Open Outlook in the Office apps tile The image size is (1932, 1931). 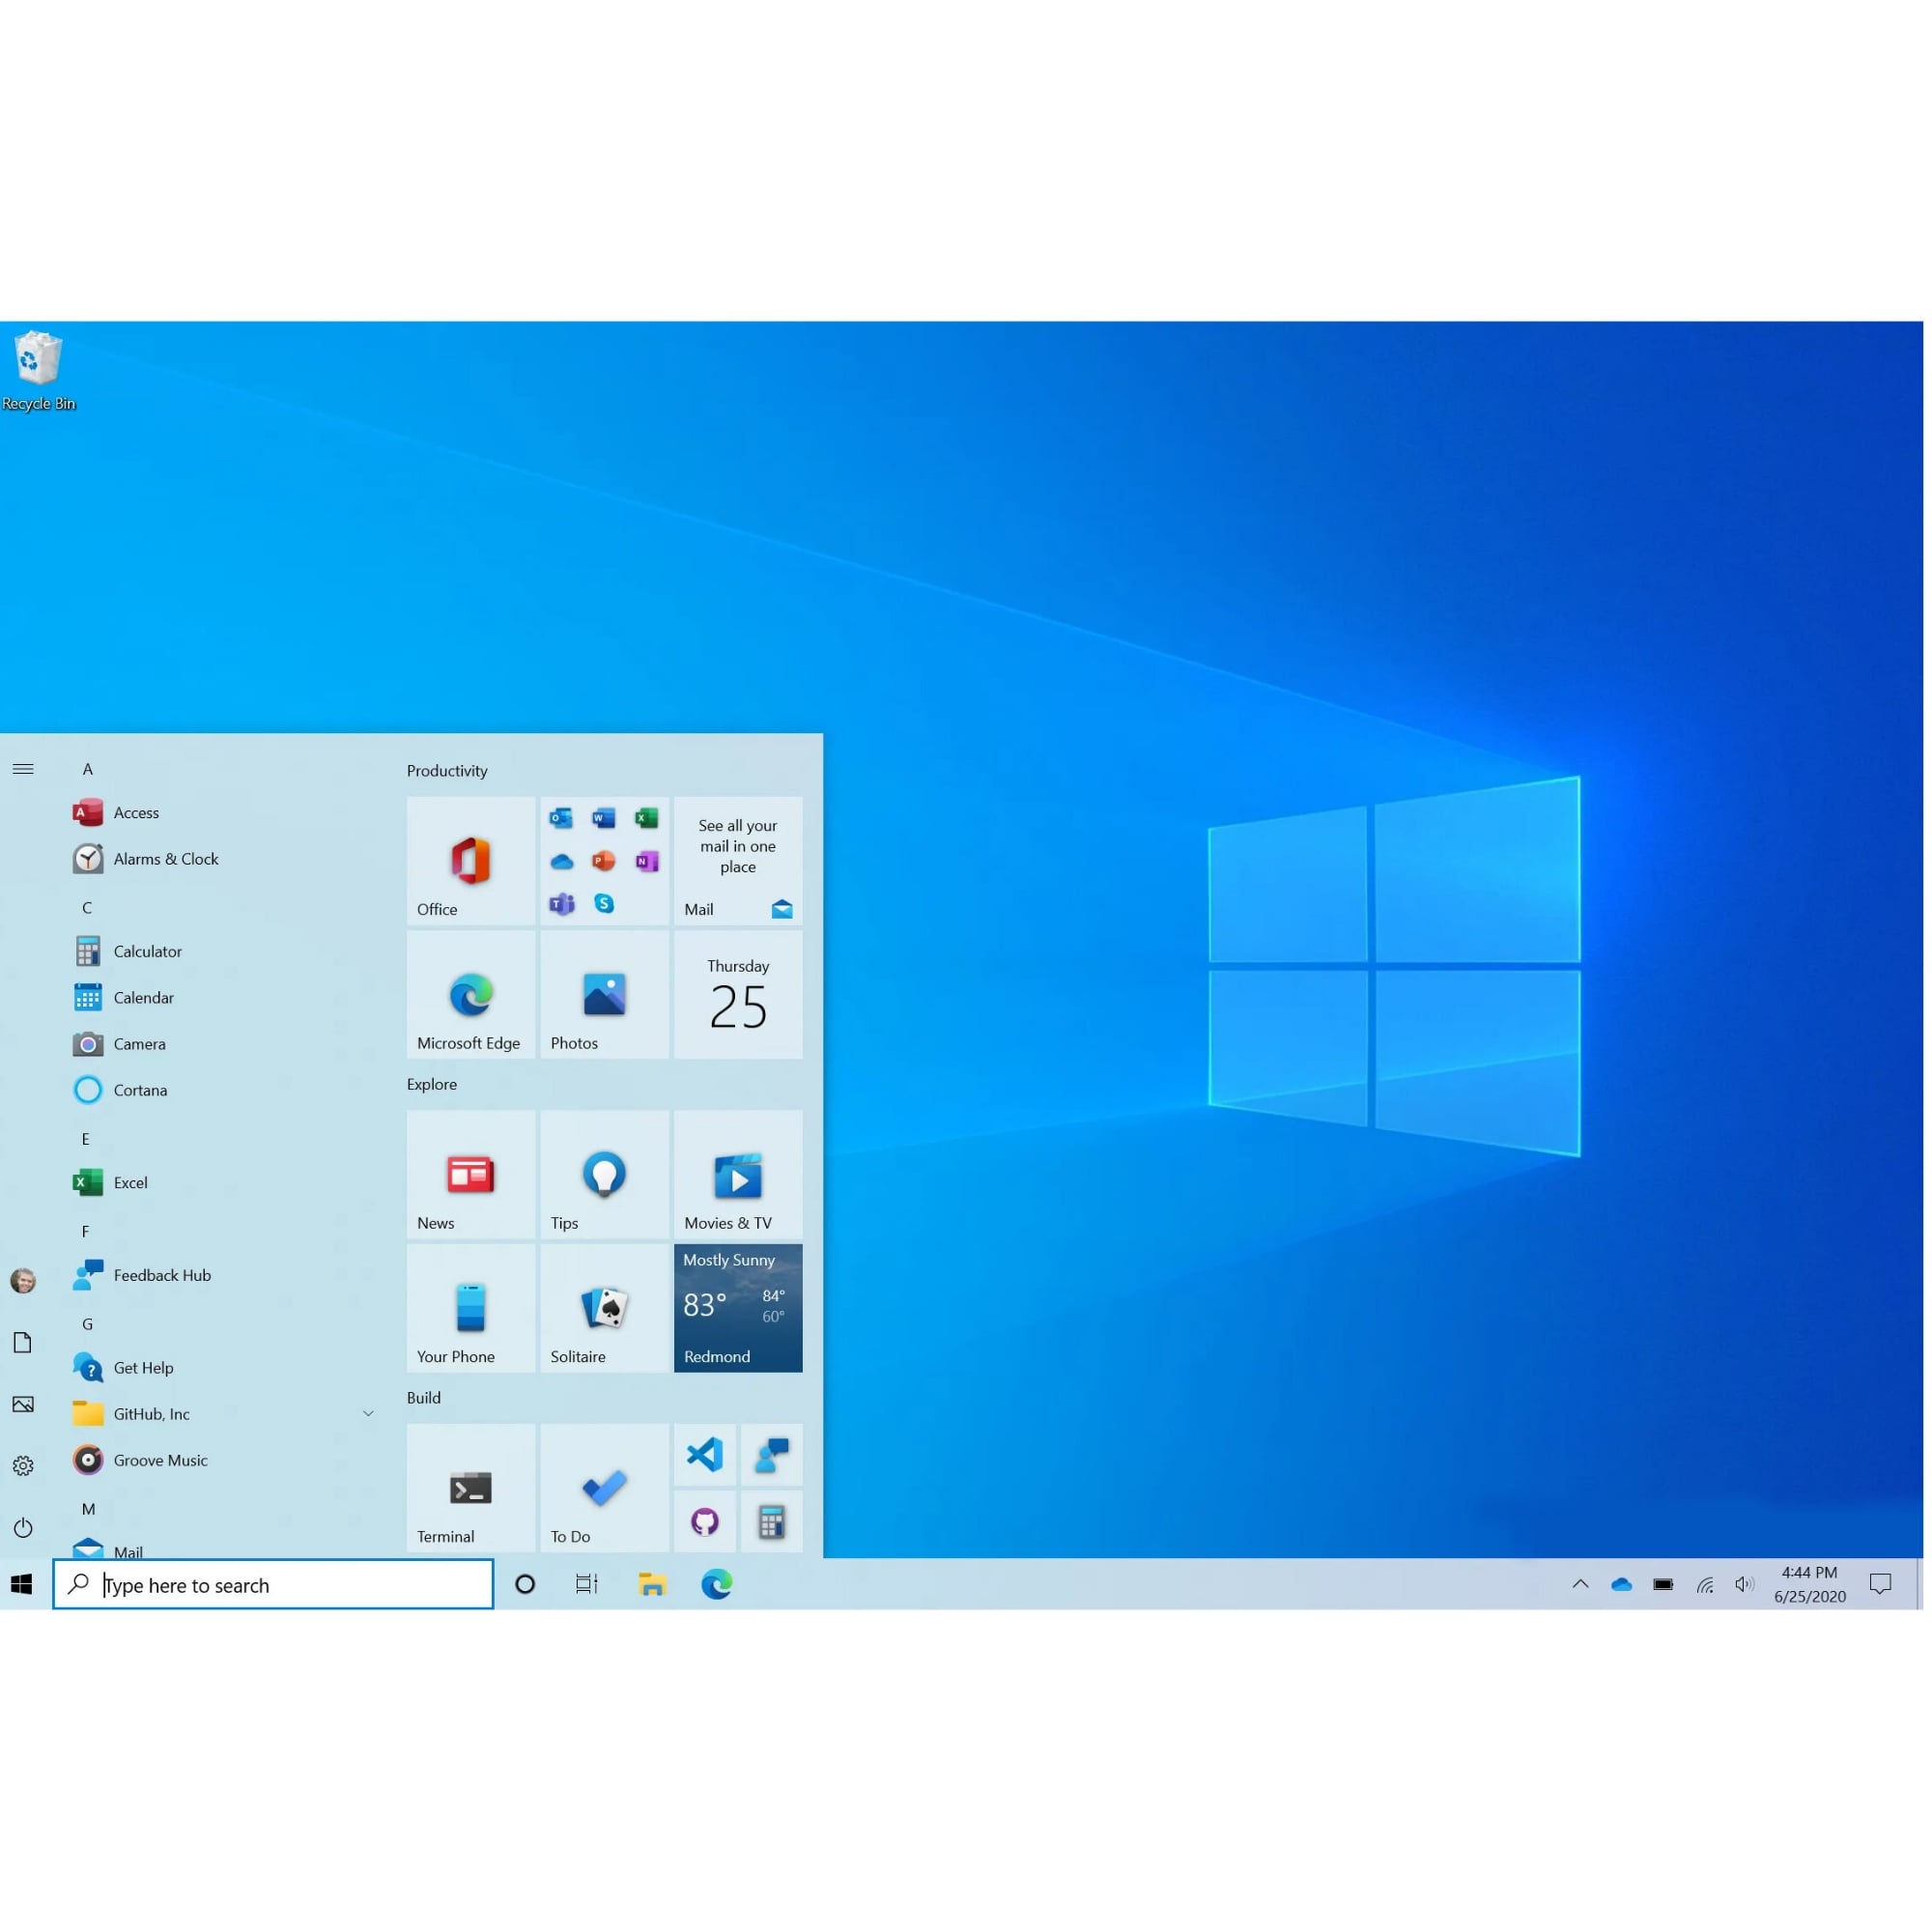(x=561, y=818)
